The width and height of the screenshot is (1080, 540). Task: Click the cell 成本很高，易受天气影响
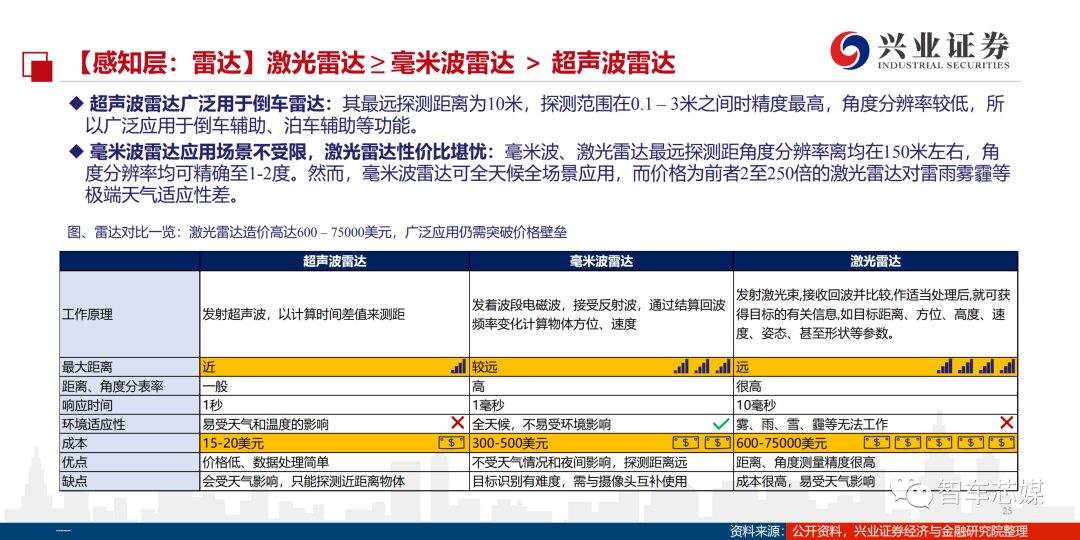pyautogui.click(x=875, y=481)
